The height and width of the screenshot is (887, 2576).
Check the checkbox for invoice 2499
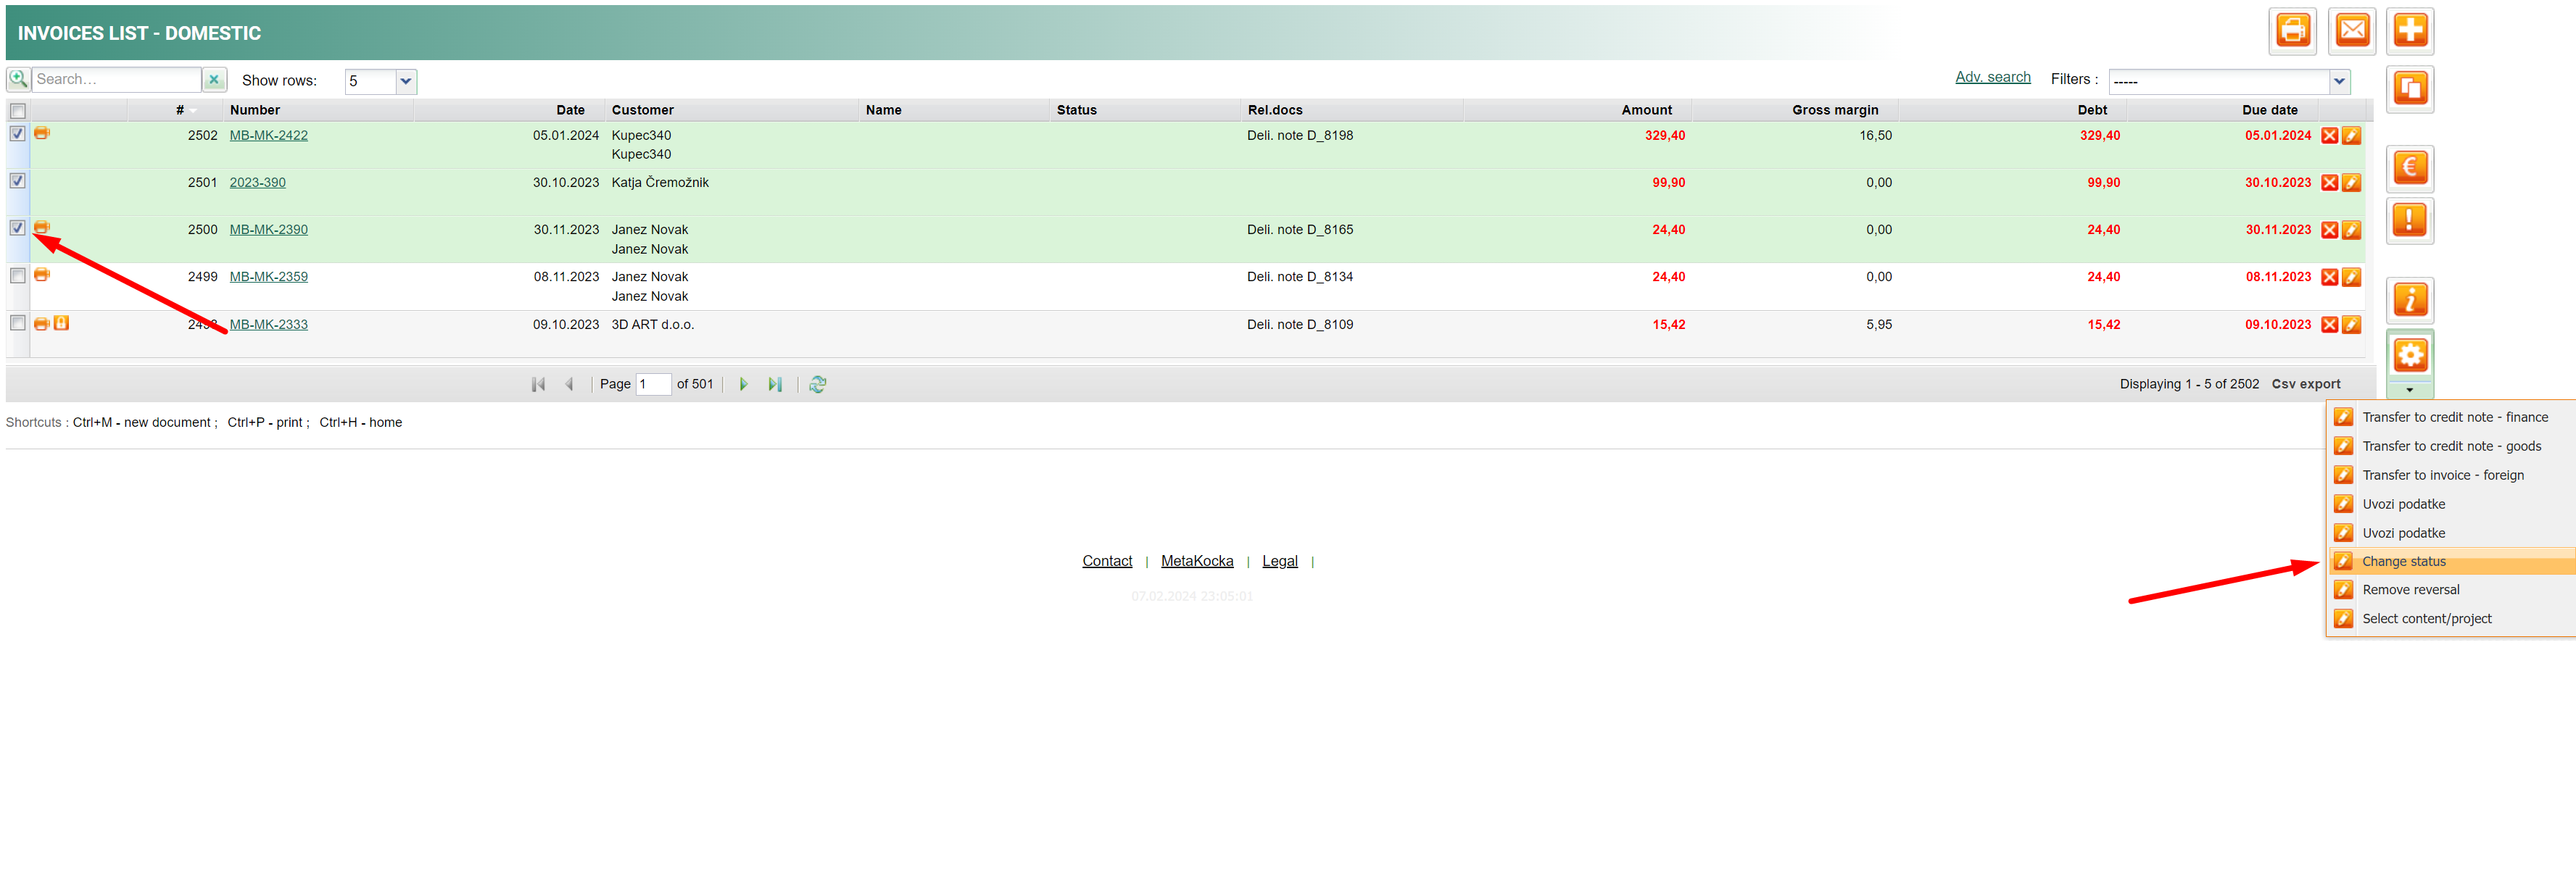18,275
